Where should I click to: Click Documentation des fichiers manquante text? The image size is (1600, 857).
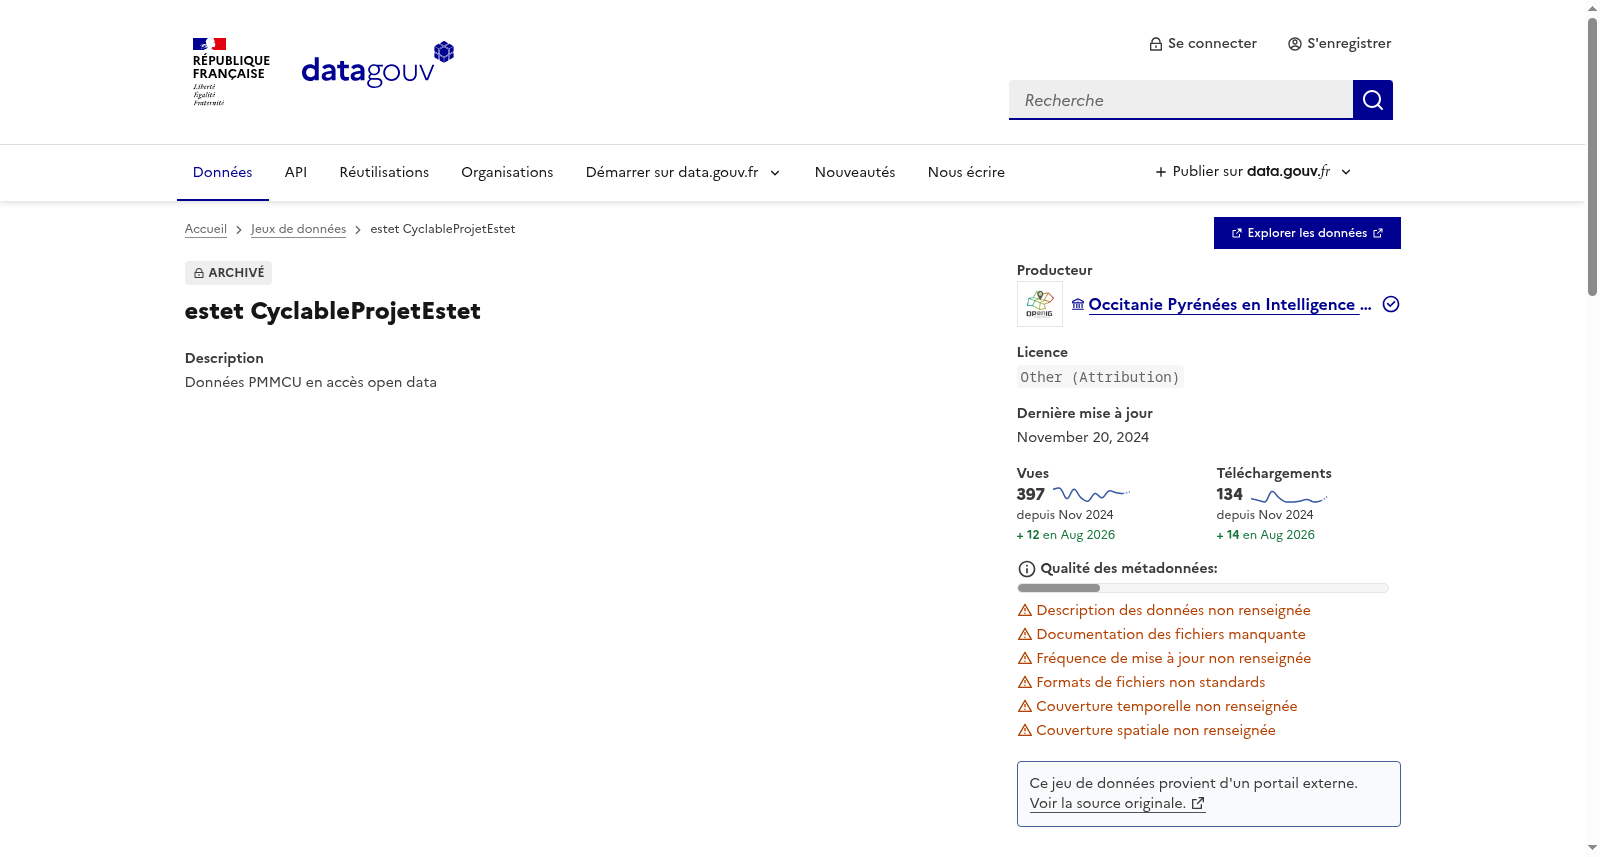coord(1171,634)
